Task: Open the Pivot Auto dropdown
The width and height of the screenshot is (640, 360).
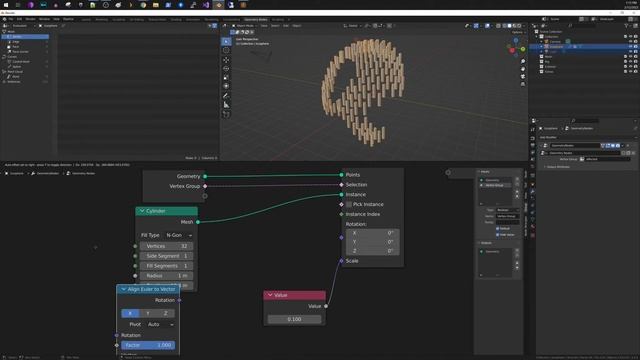Action: point(160,324)
